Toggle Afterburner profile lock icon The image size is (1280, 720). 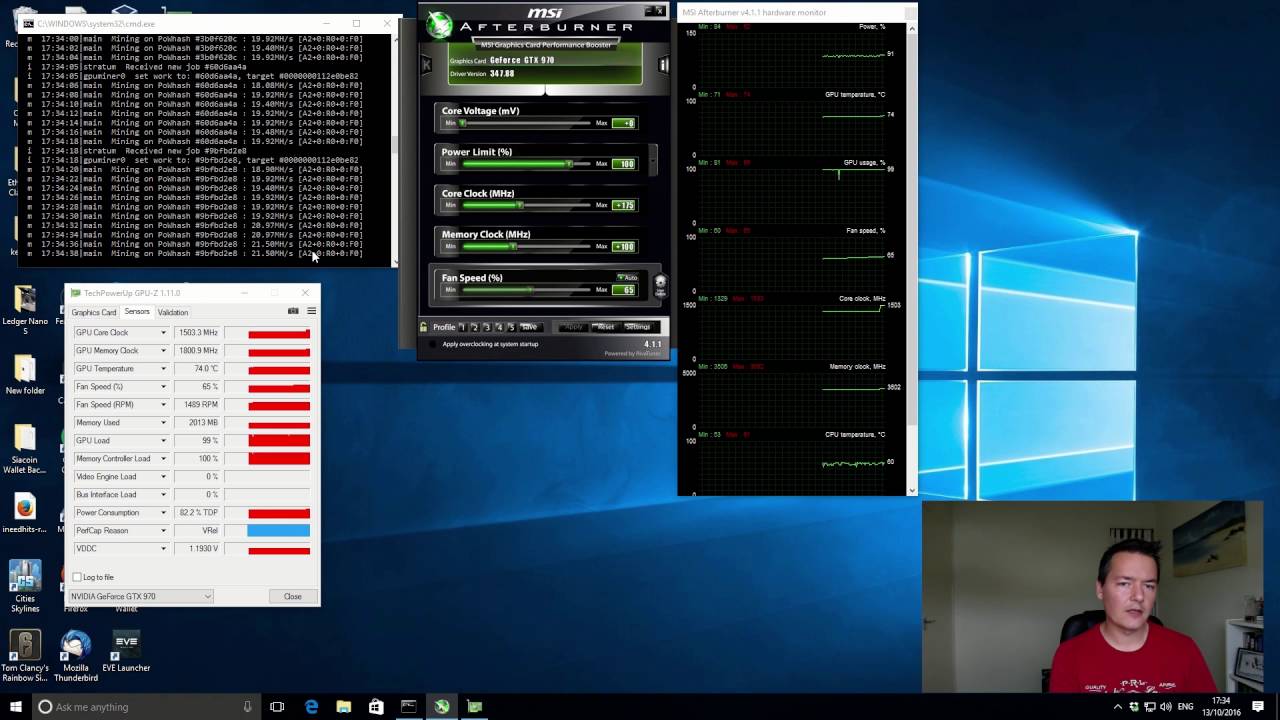424,327
